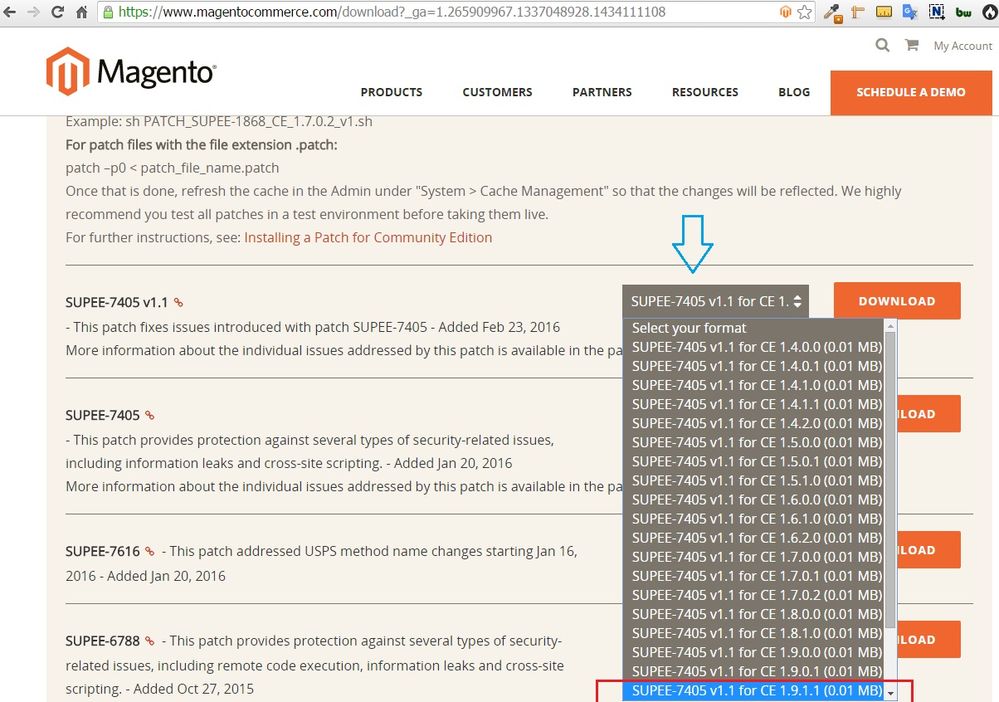Click the dropdown list scrollbar thumb
The width and height of the screenshot is (999, 702).
pyautogui.click(x=891, y=481)
